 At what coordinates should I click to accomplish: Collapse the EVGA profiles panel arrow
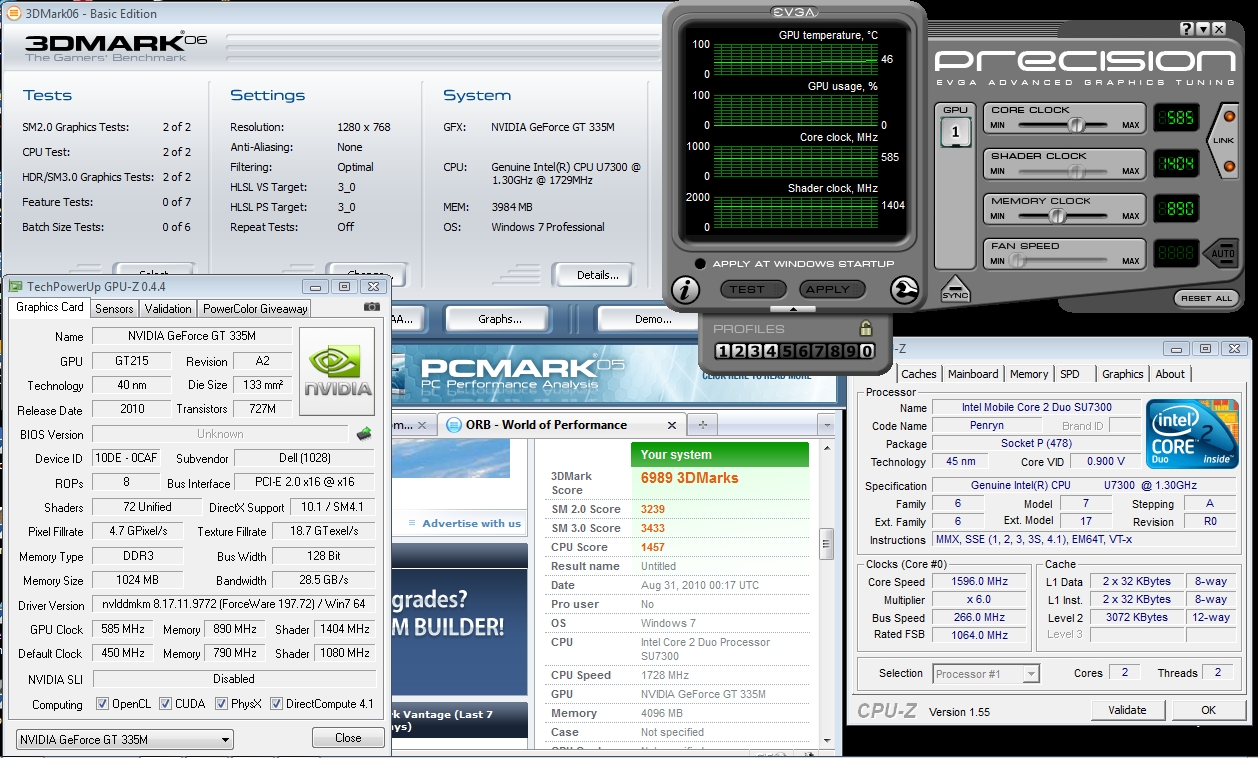pos(794,310)
